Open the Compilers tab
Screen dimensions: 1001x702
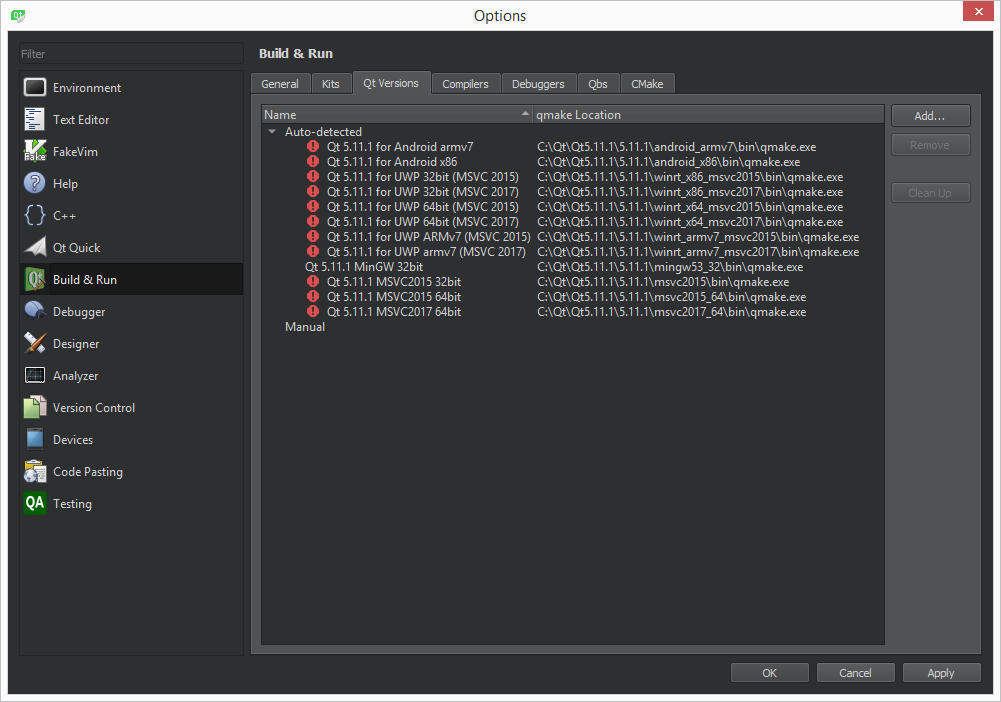[465, 84]
